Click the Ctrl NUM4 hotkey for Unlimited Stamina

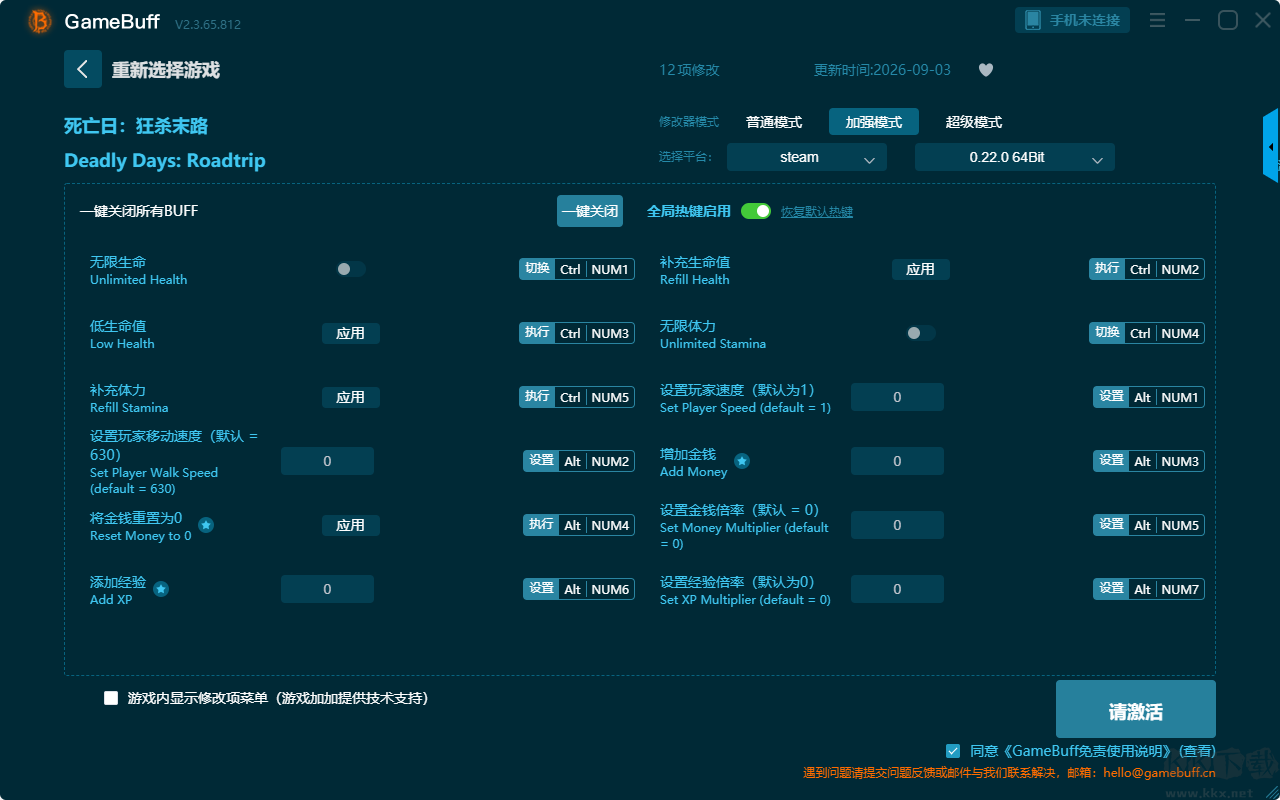(x=1147, y=333)
